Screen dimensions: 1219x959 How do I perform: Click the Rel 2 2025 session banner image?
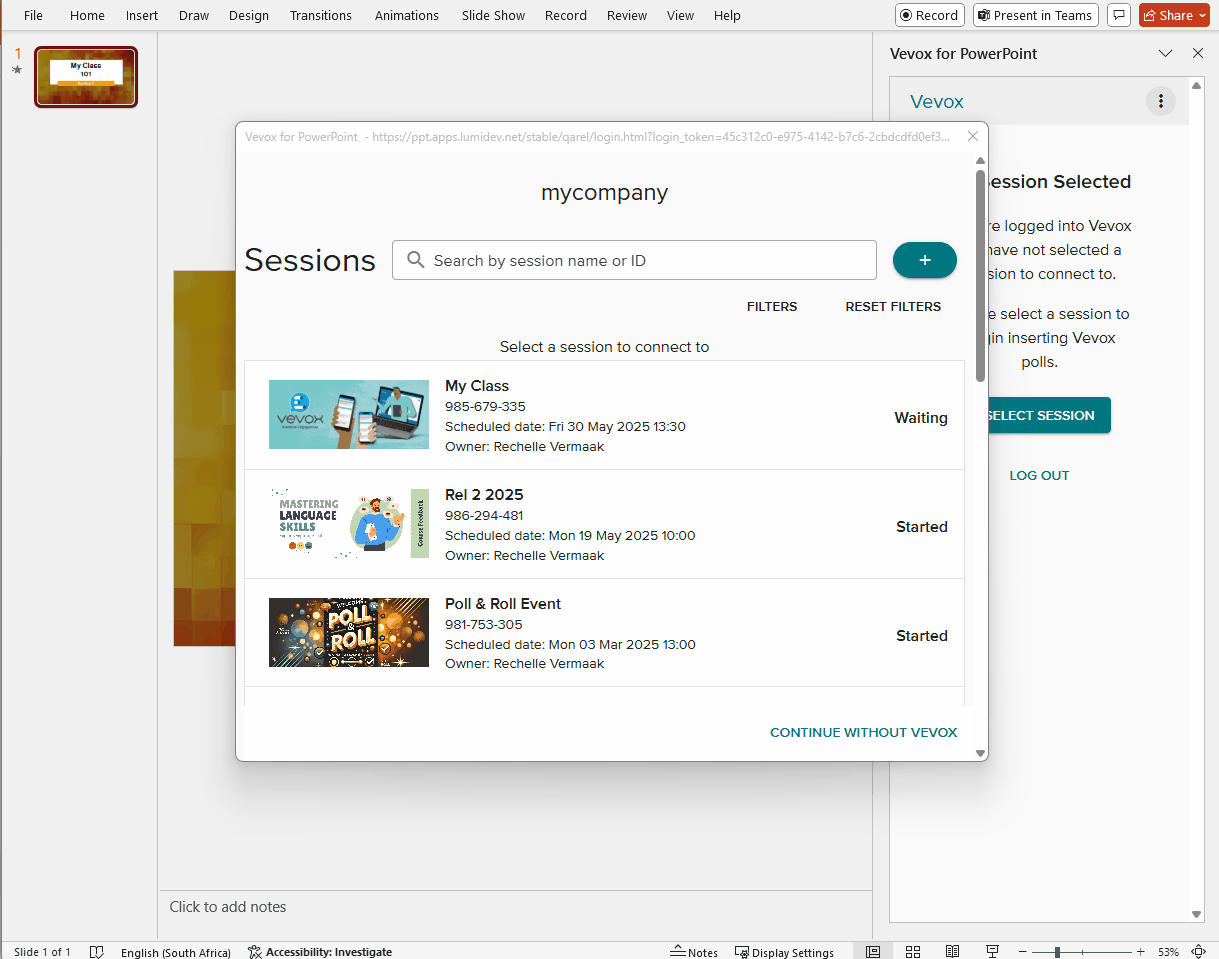point(349,523)
